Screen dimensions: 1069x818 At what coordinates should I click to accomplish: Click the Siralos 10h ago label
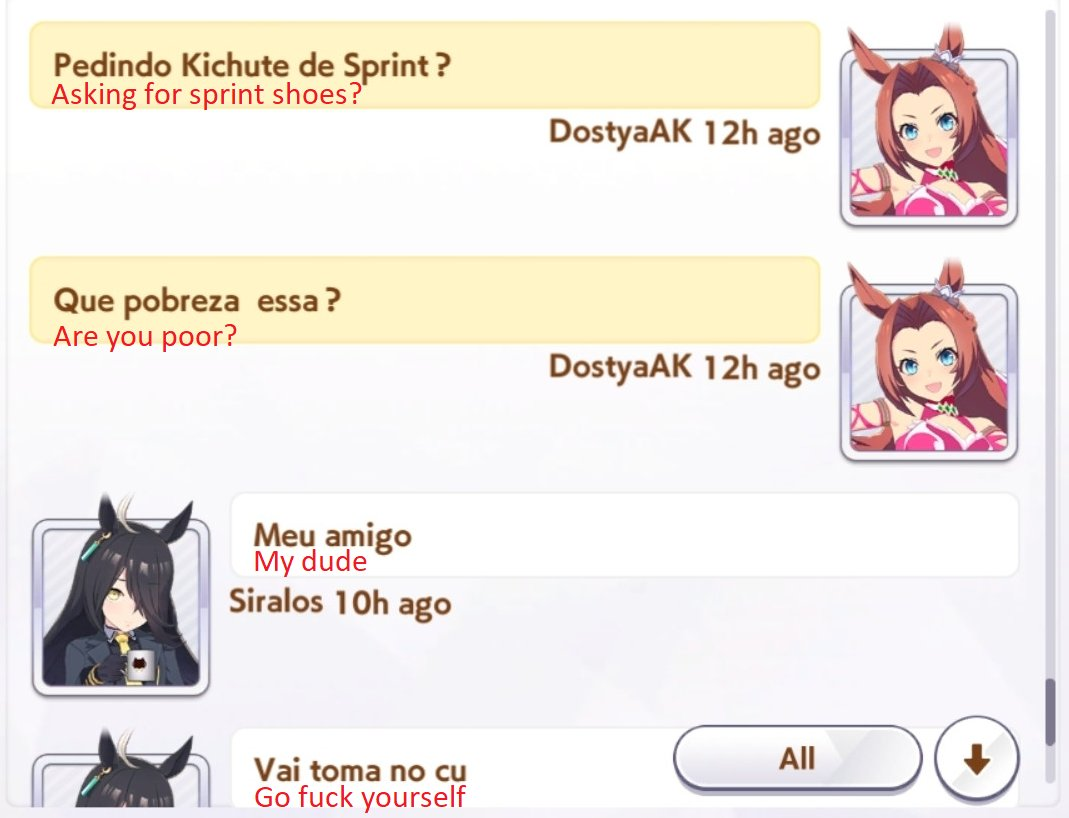[x=340, y=603]
